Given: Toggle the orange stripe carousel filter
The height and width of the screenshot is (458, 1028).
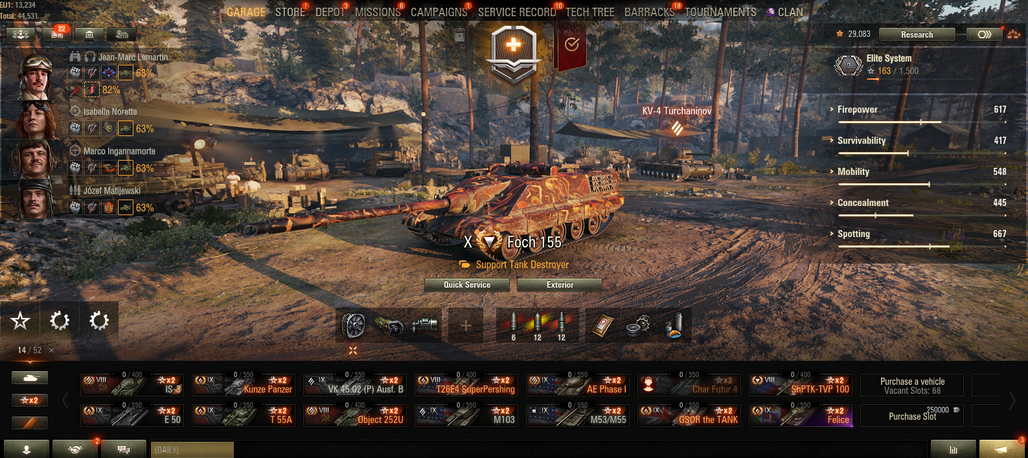Looking at the screenshot, I should [x=30, y=423].
